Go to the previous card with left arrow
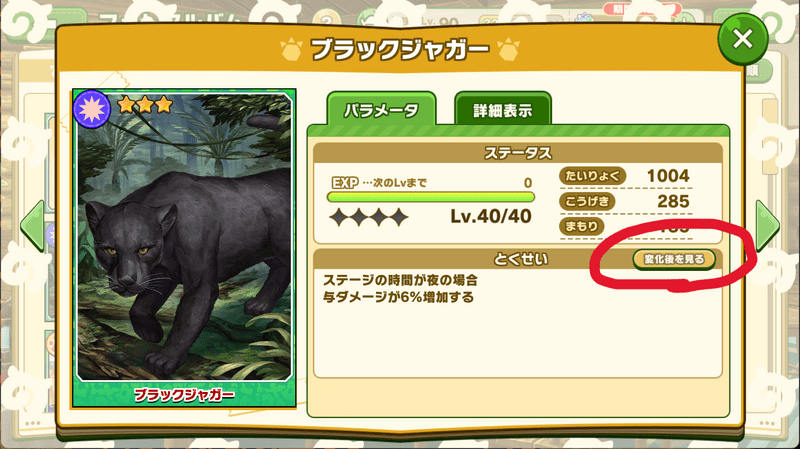Viewport: 800px width, 449px height. click(32, 226)
